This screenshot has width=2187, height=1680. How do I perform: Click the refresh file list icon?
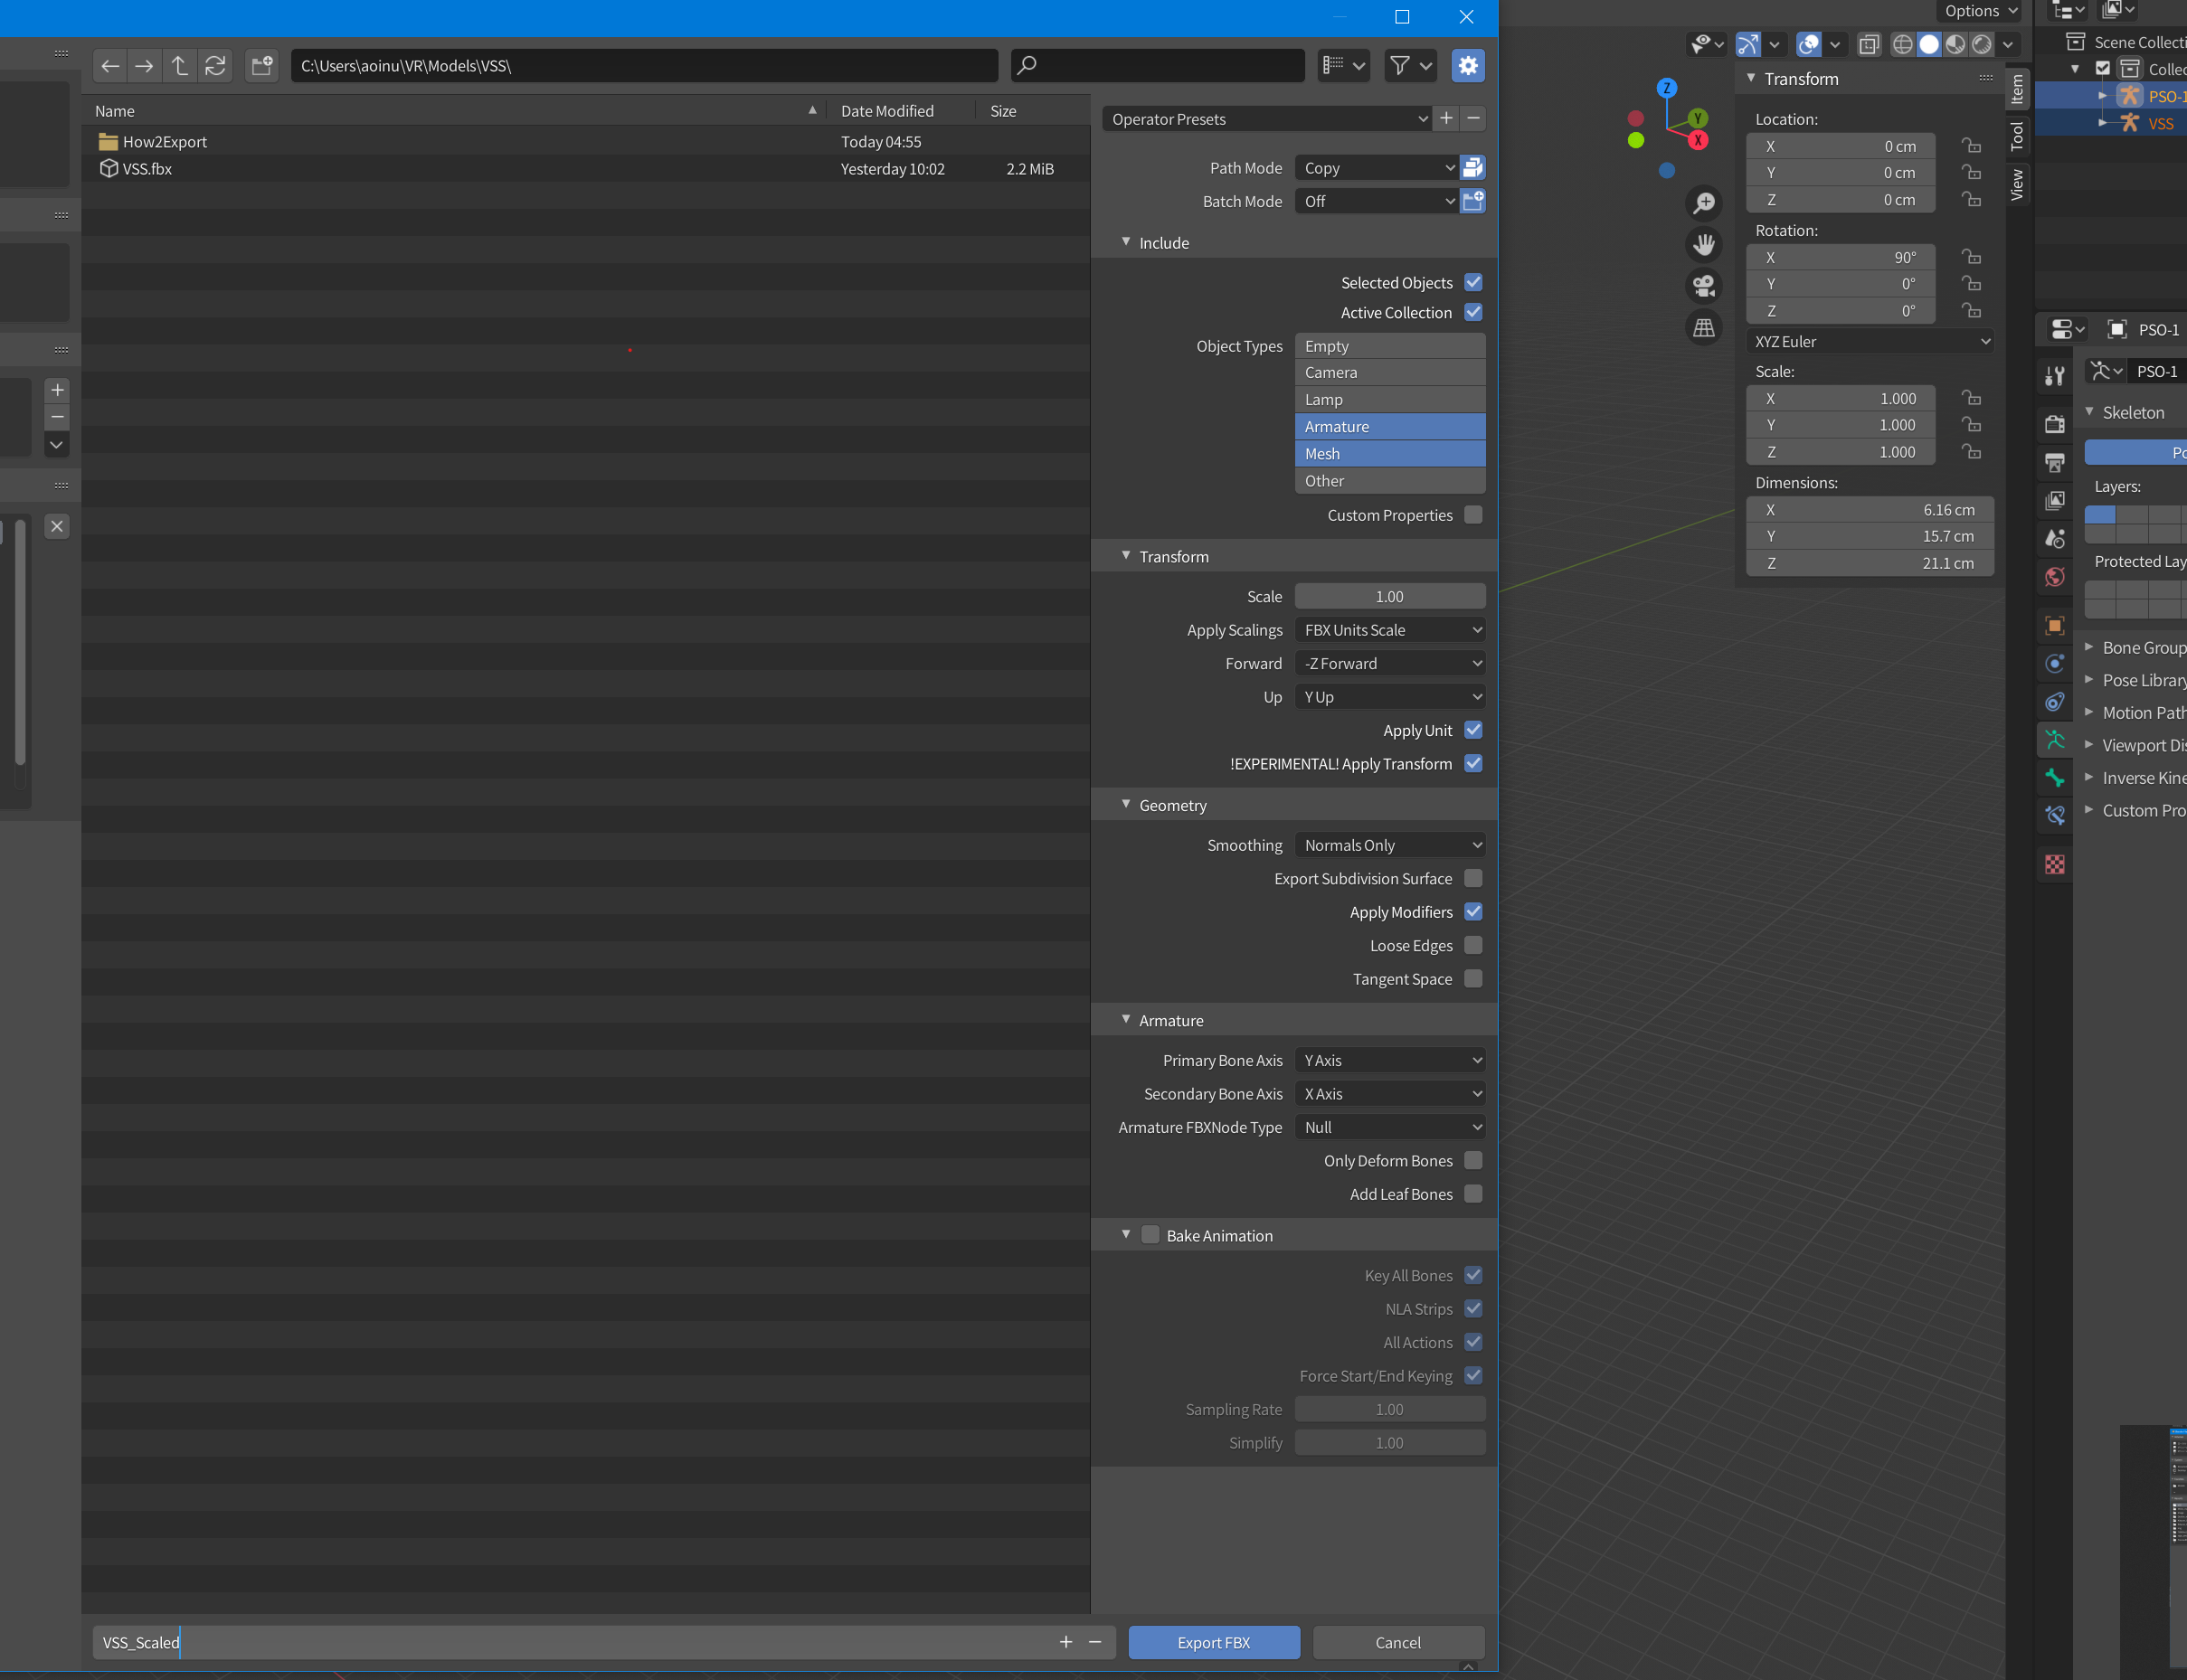click(215, 66)
